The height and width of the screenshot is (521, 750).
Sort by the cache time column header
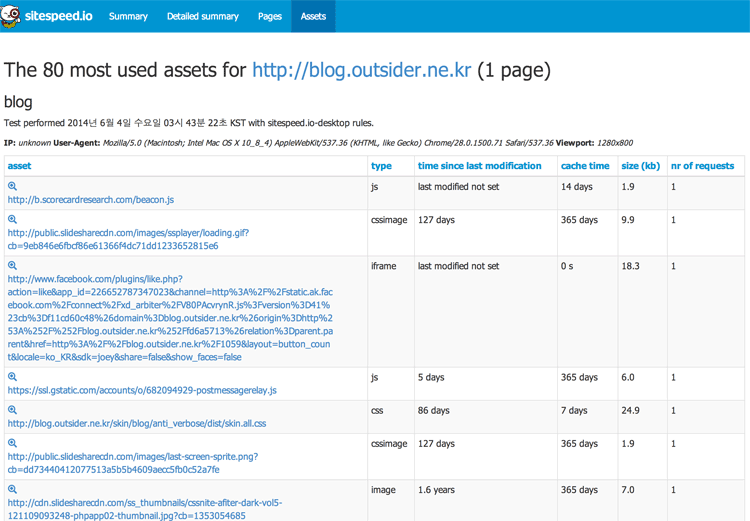coord(585,166)
